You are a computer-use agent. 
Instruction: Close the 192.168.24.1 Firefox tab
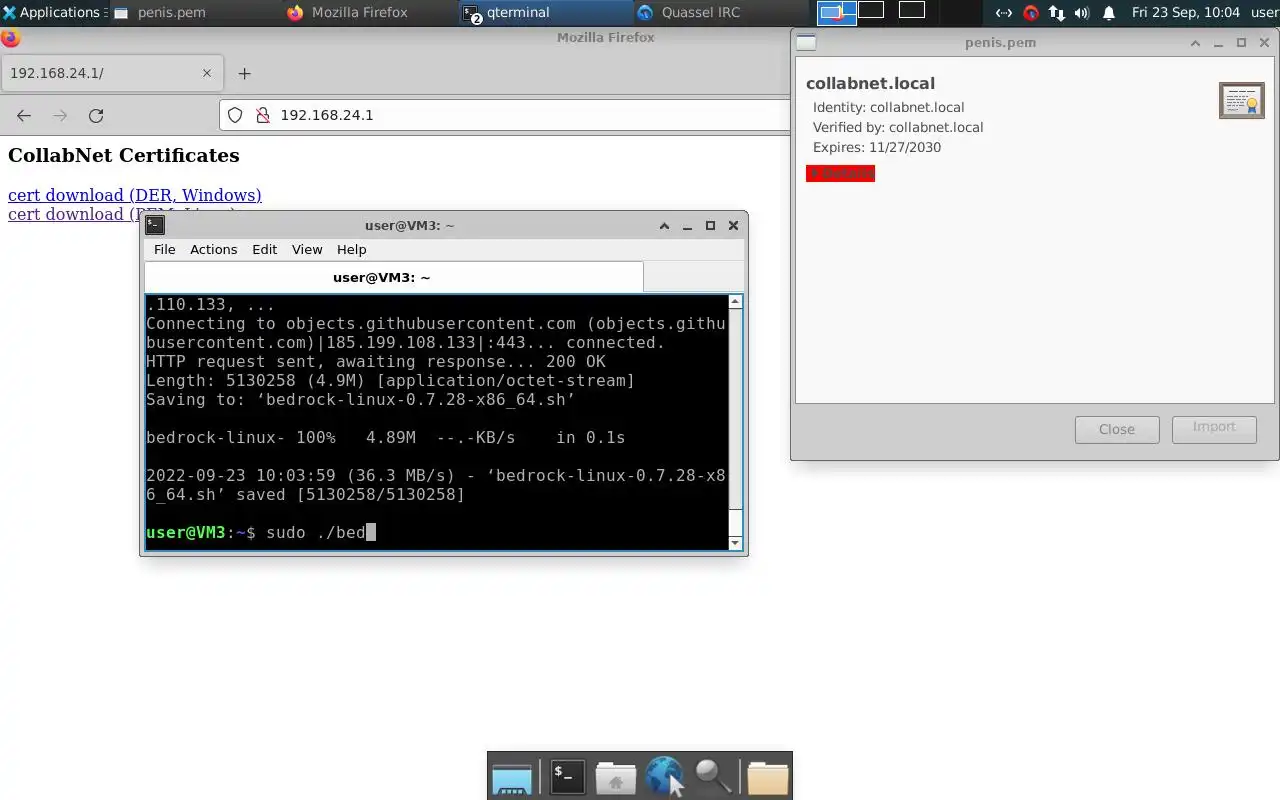point(207,73)
